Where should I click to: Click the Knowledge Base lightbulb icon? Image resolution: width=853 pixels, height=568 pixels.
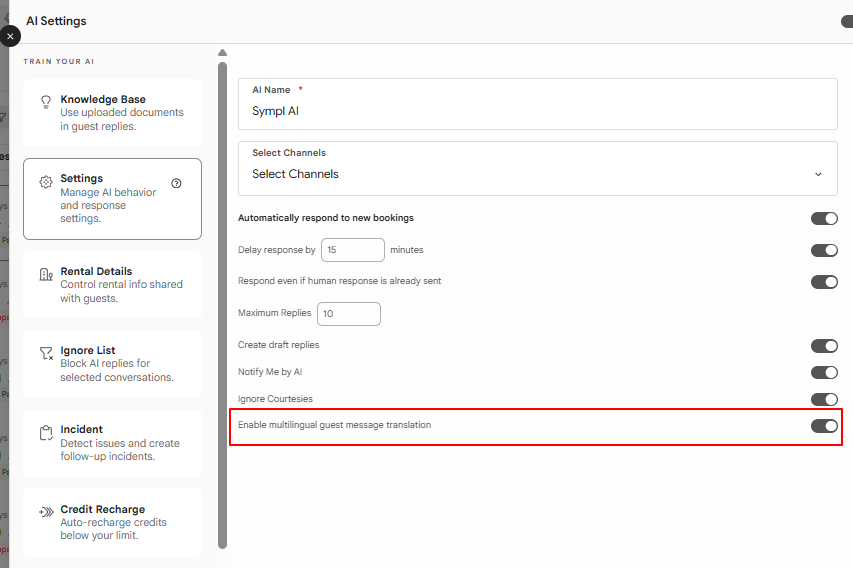point(46,102)
